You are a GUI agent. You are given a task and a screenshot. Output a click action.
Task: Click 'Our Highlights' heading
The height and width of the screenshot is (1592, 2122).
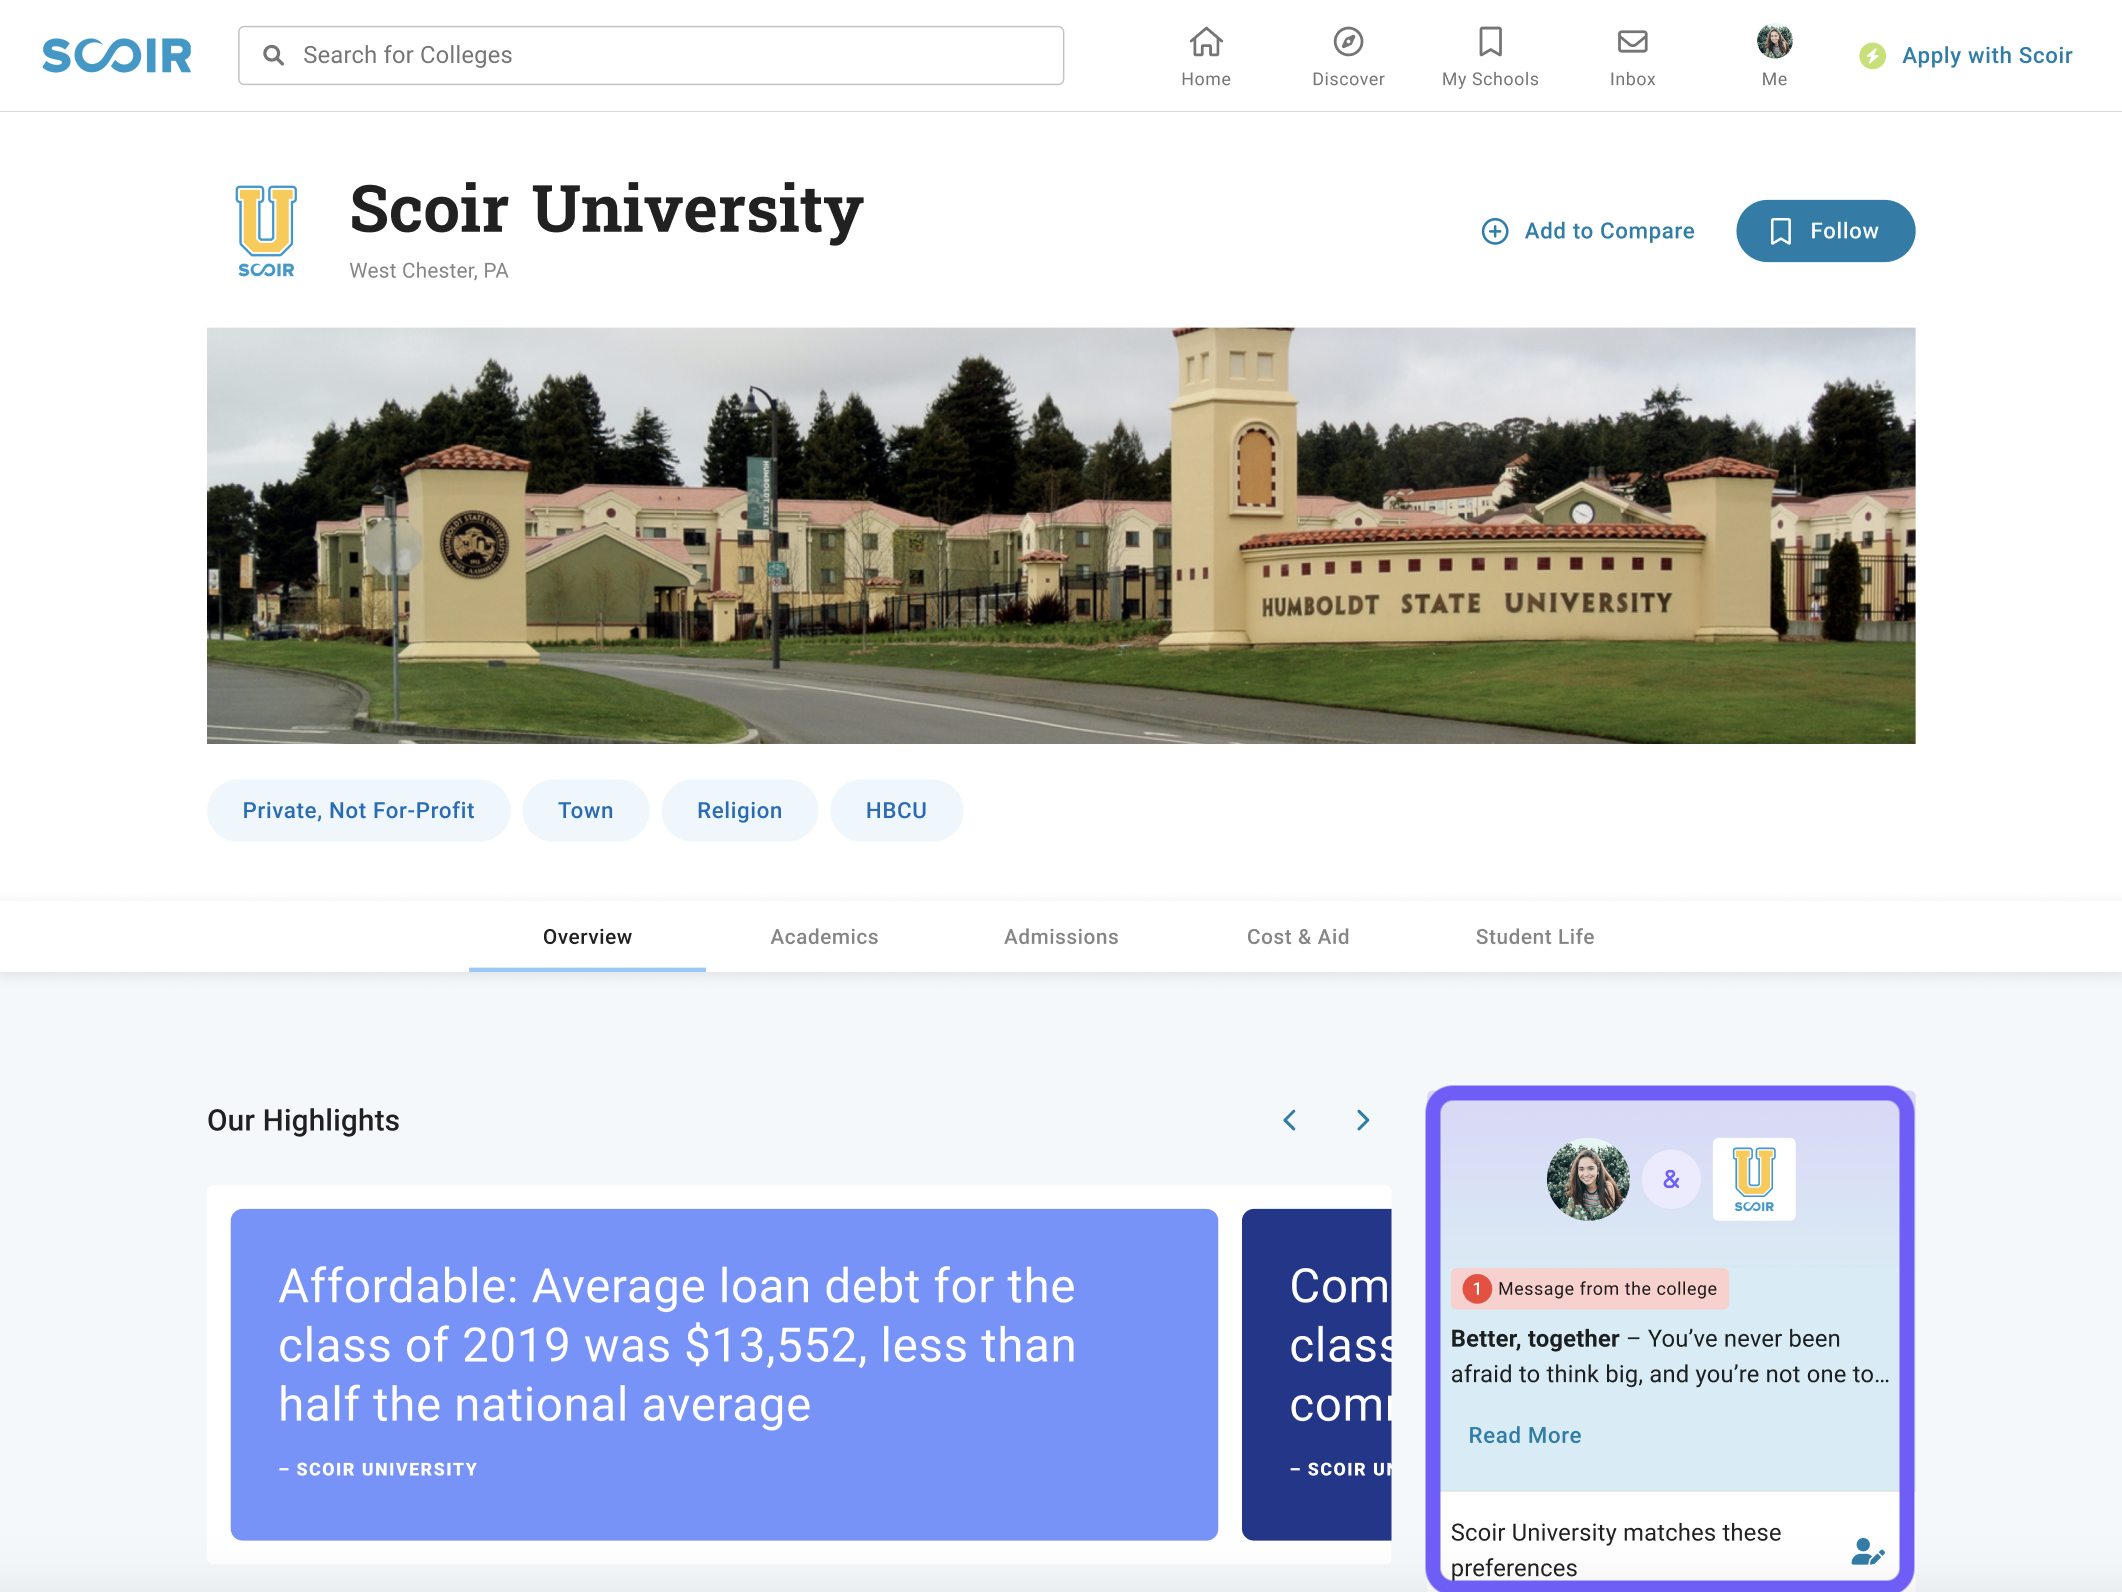303,1120
